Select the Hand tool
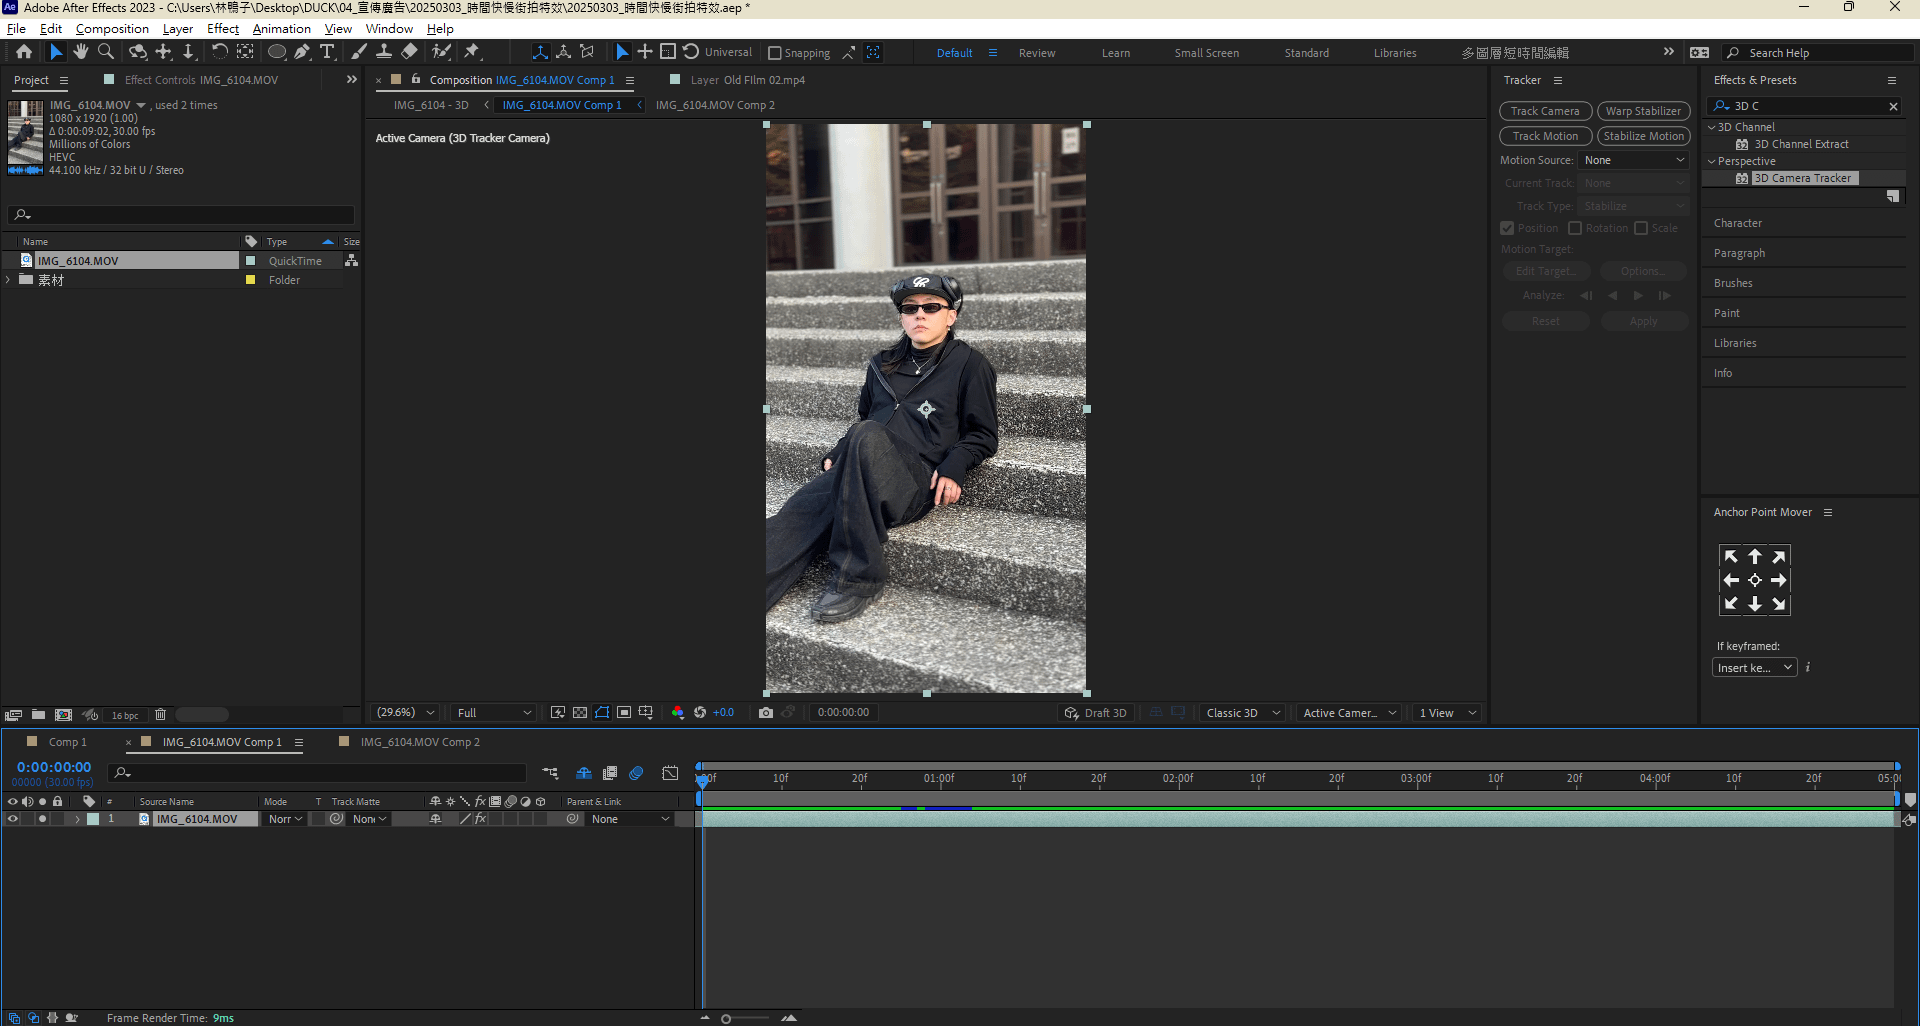1920x1026 pixels. (x=81, y=52)
